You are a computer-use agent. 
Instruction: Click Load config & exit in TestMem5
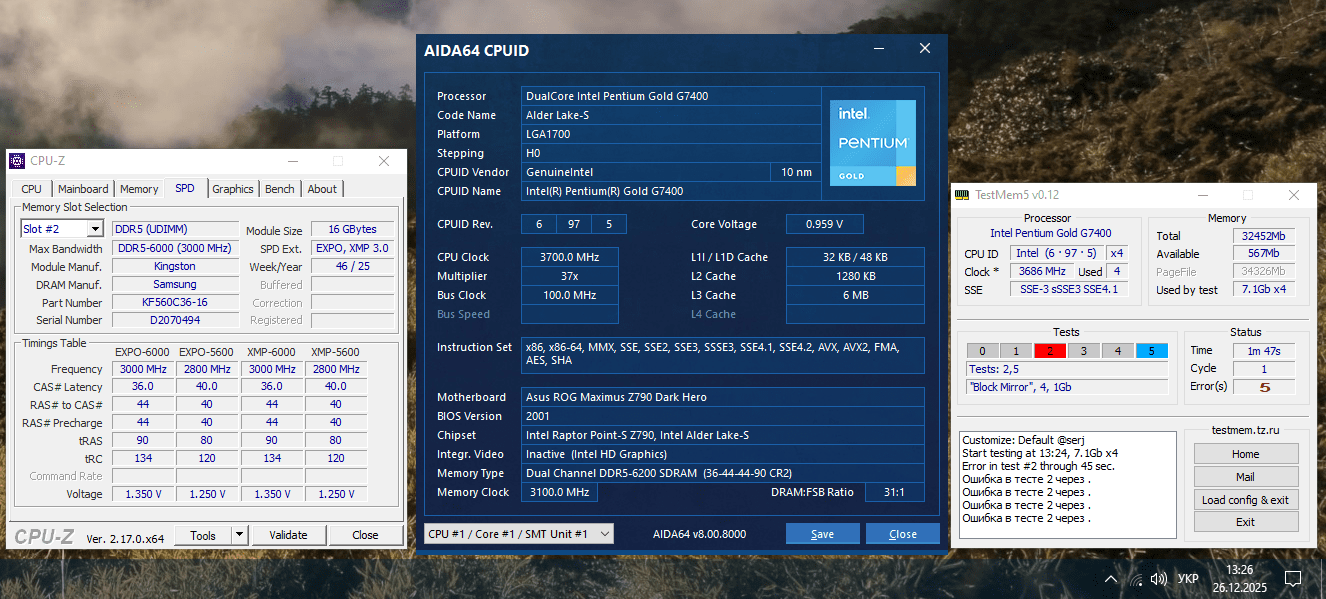click(x=1245, y=500)
